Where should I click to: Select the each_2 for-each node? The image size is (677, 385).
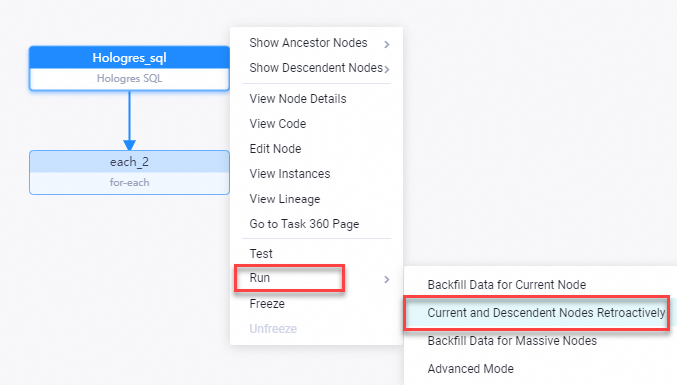point(129,172)
